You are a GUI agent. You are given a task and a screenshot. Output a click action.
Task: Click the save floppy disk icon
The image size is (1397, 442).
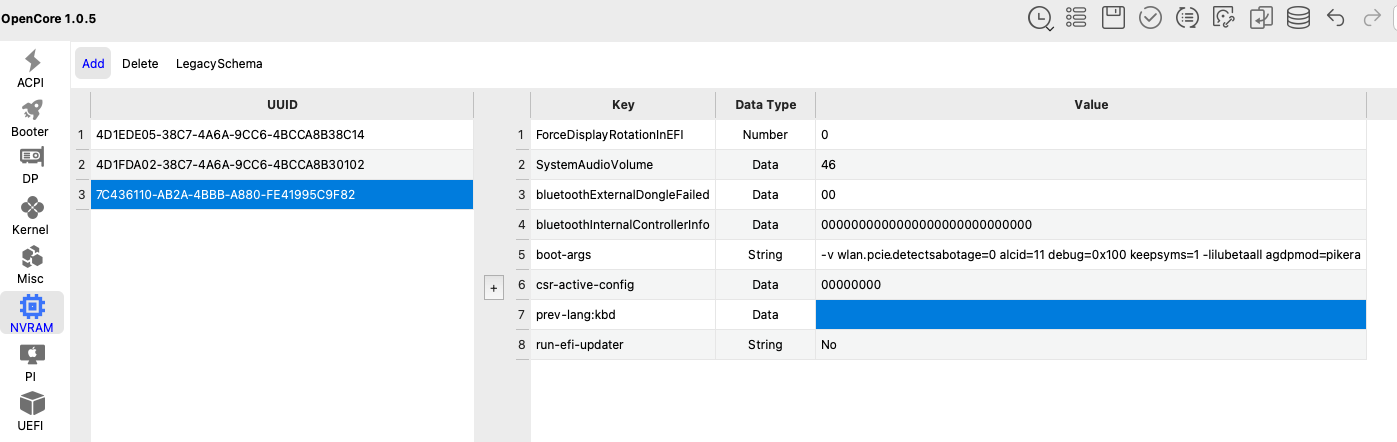tap(1114, 17)
